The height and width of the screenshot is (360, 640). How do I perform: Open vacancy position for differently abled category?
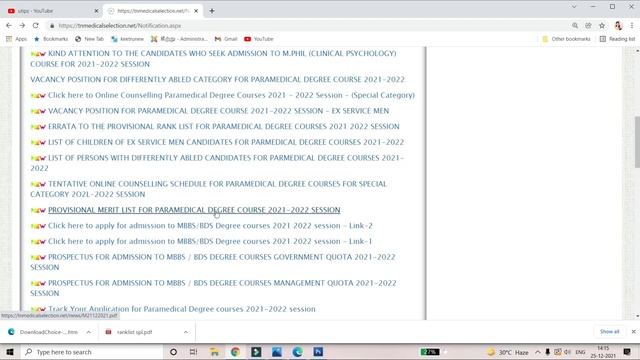217,79
